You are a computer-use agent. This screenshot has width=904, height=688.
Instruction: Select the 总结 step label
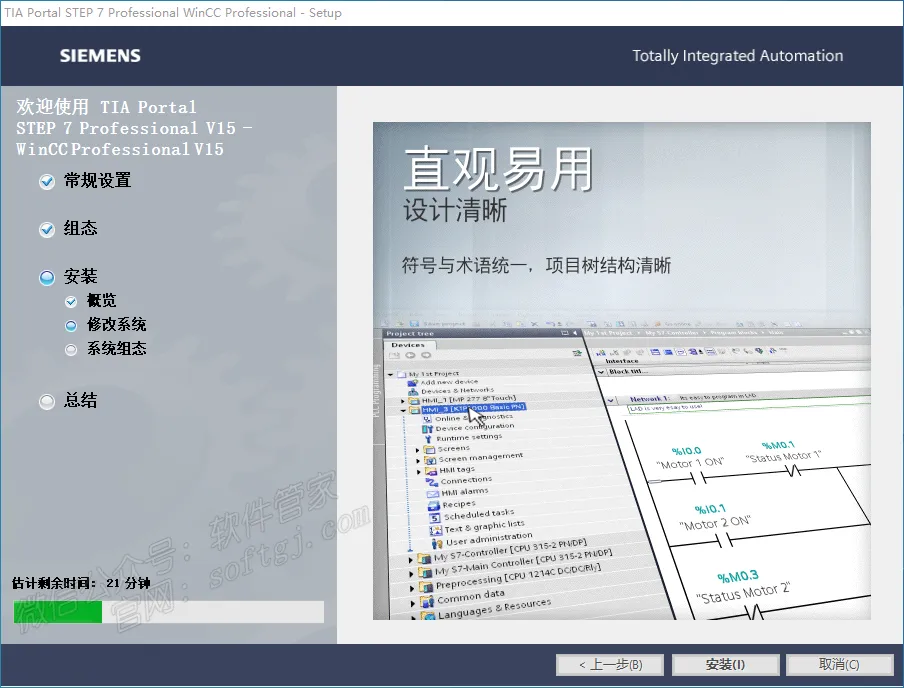pos(80,400)
